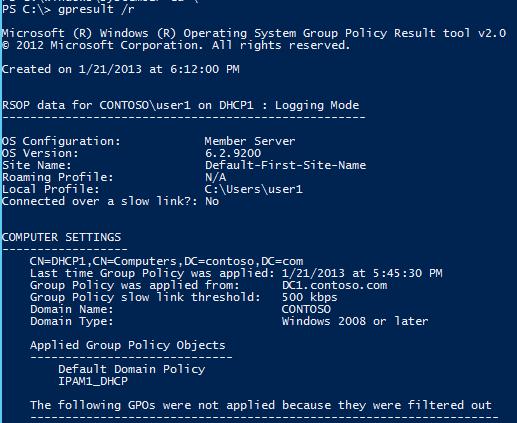Click the 'Default-First-Site-Name' site value
Image resolution: width=517 pixels, height=423 pixels.
click(x=285, y=165)
